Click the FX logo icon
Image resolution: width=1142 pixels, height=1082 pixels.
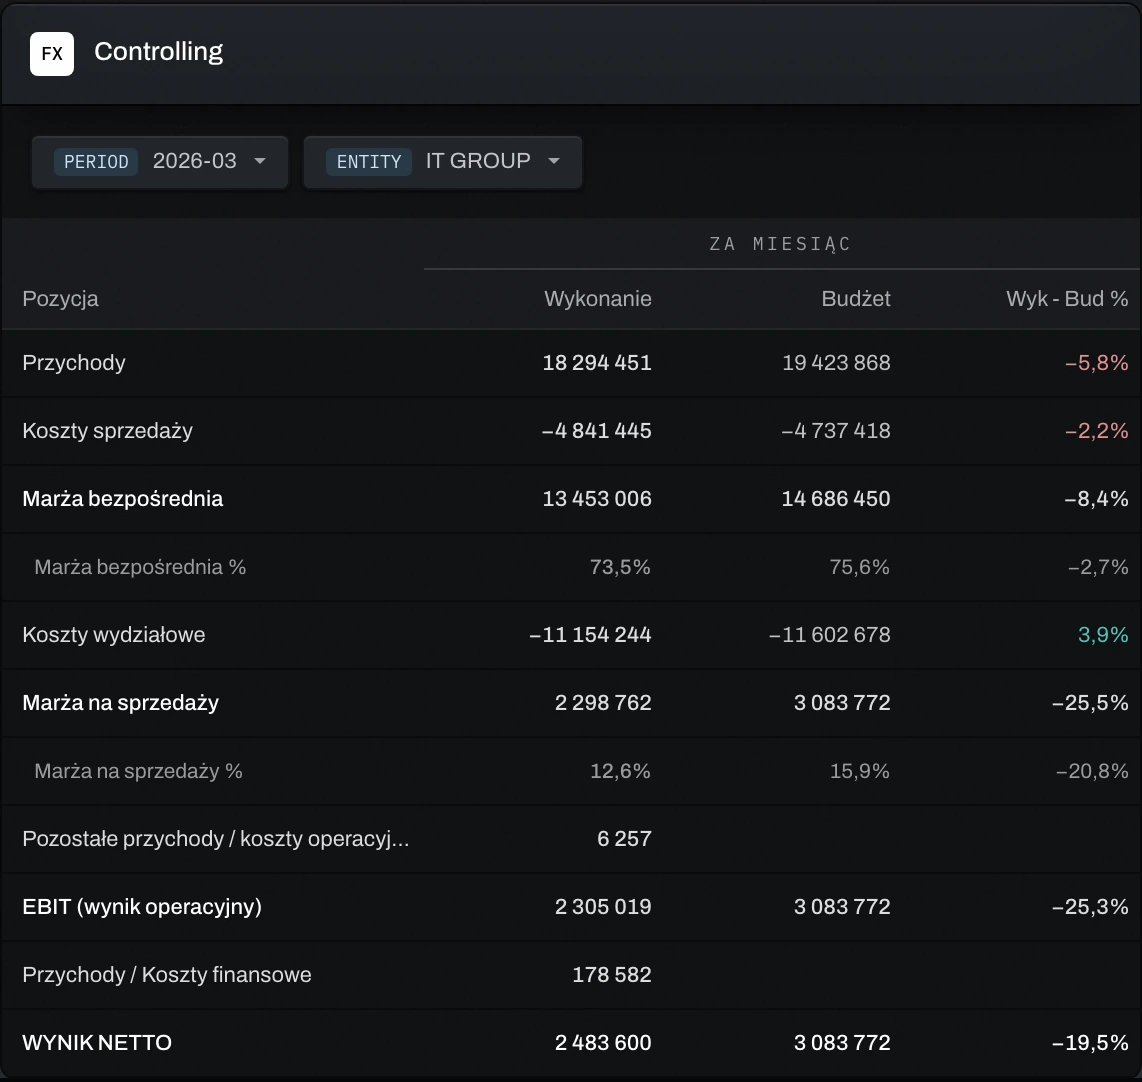click(x=52, y=54)
